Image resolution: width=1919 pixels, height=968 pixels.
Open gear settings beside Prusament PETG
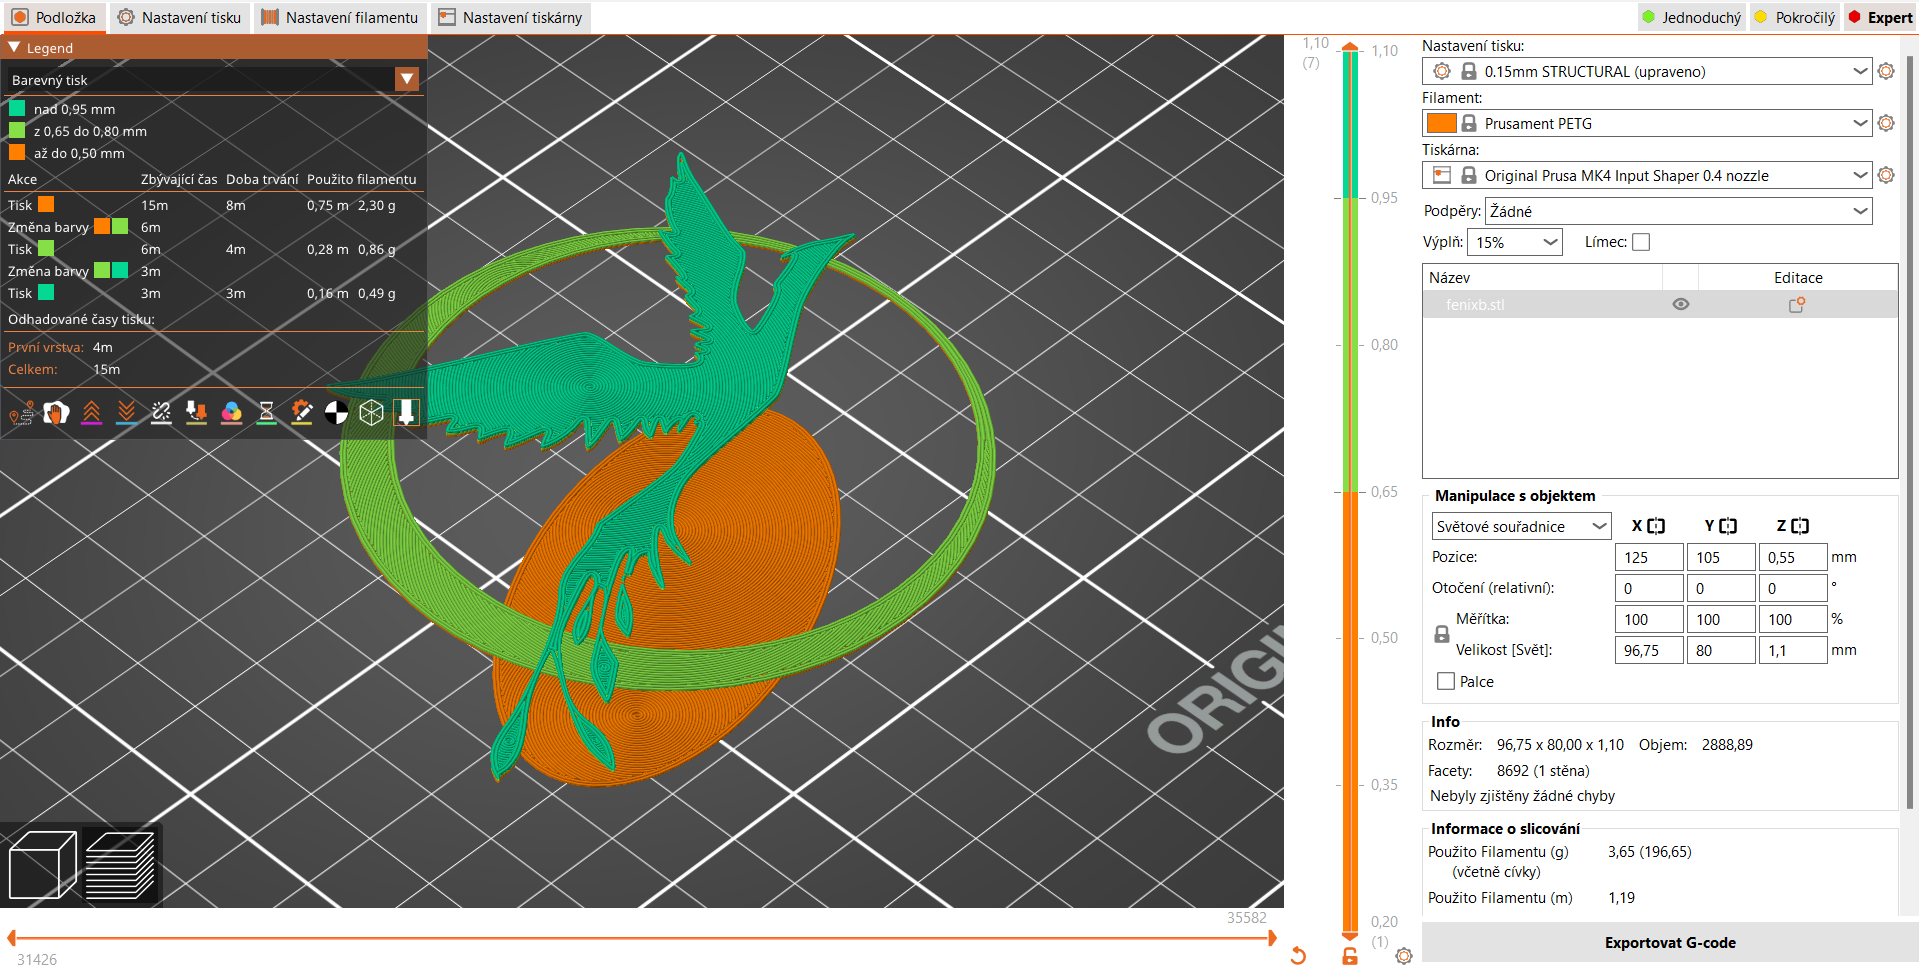(x=1886, y=123)
